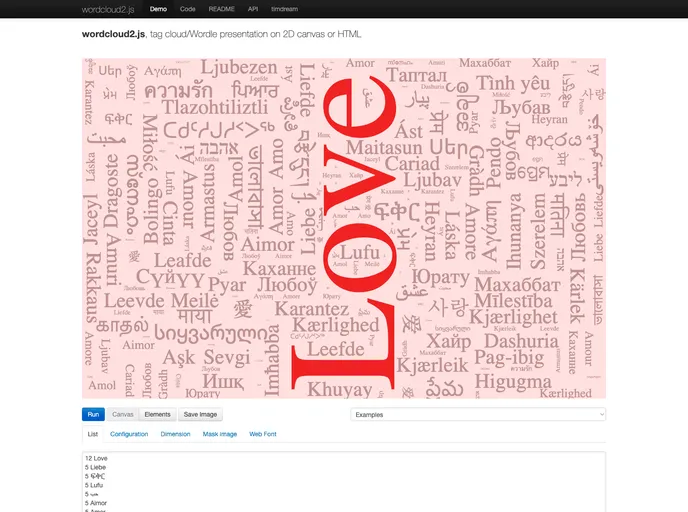Click the word Mīlestība in the cloud
Screen dimensions: 688x512
point(513,301)
